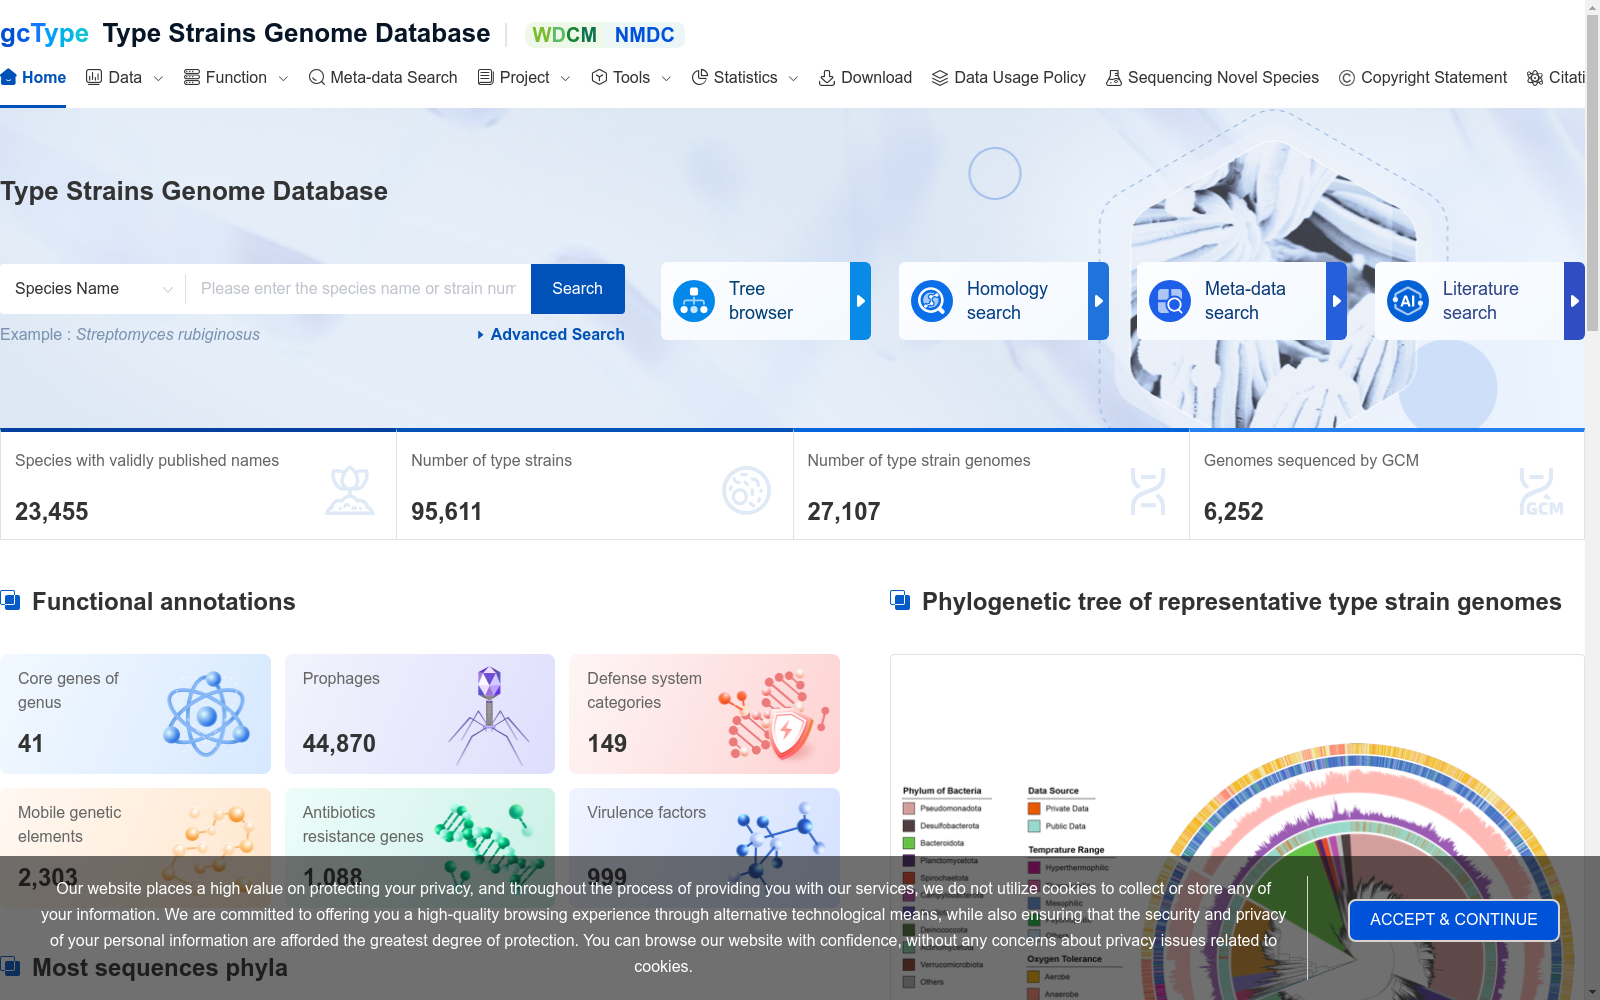Click the Public Data legend color swatch
1600x1000 pixels.
tap(1034, 826)
